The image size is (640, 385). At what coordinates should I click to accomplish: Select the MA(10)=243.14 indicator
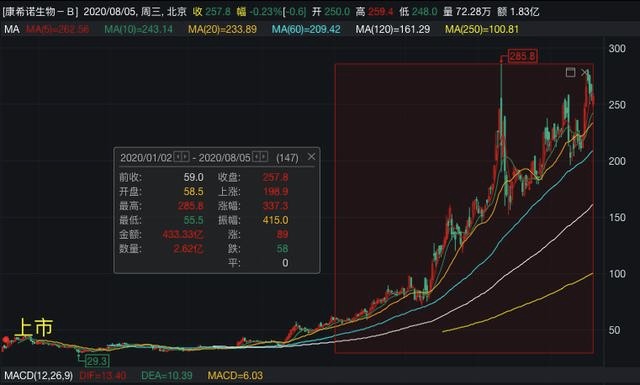coord(138,29)
